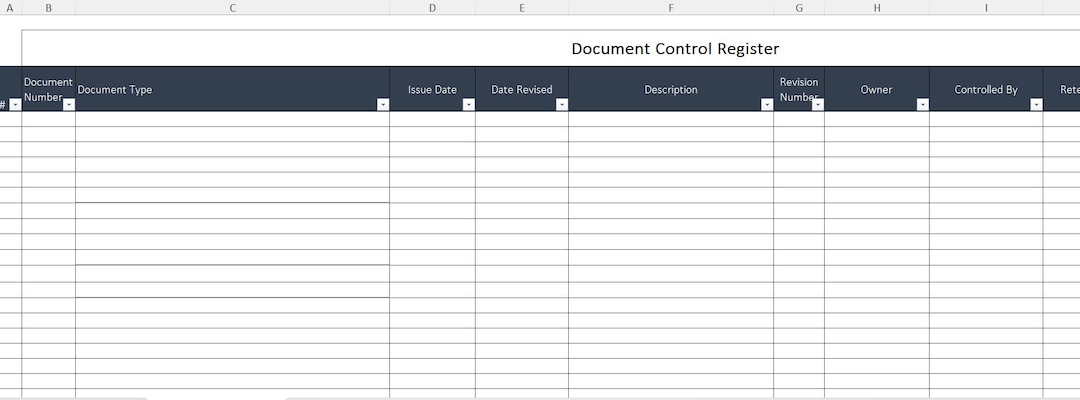
Task: Open the Document Type filter dropdown
Action: coord(383,105)
